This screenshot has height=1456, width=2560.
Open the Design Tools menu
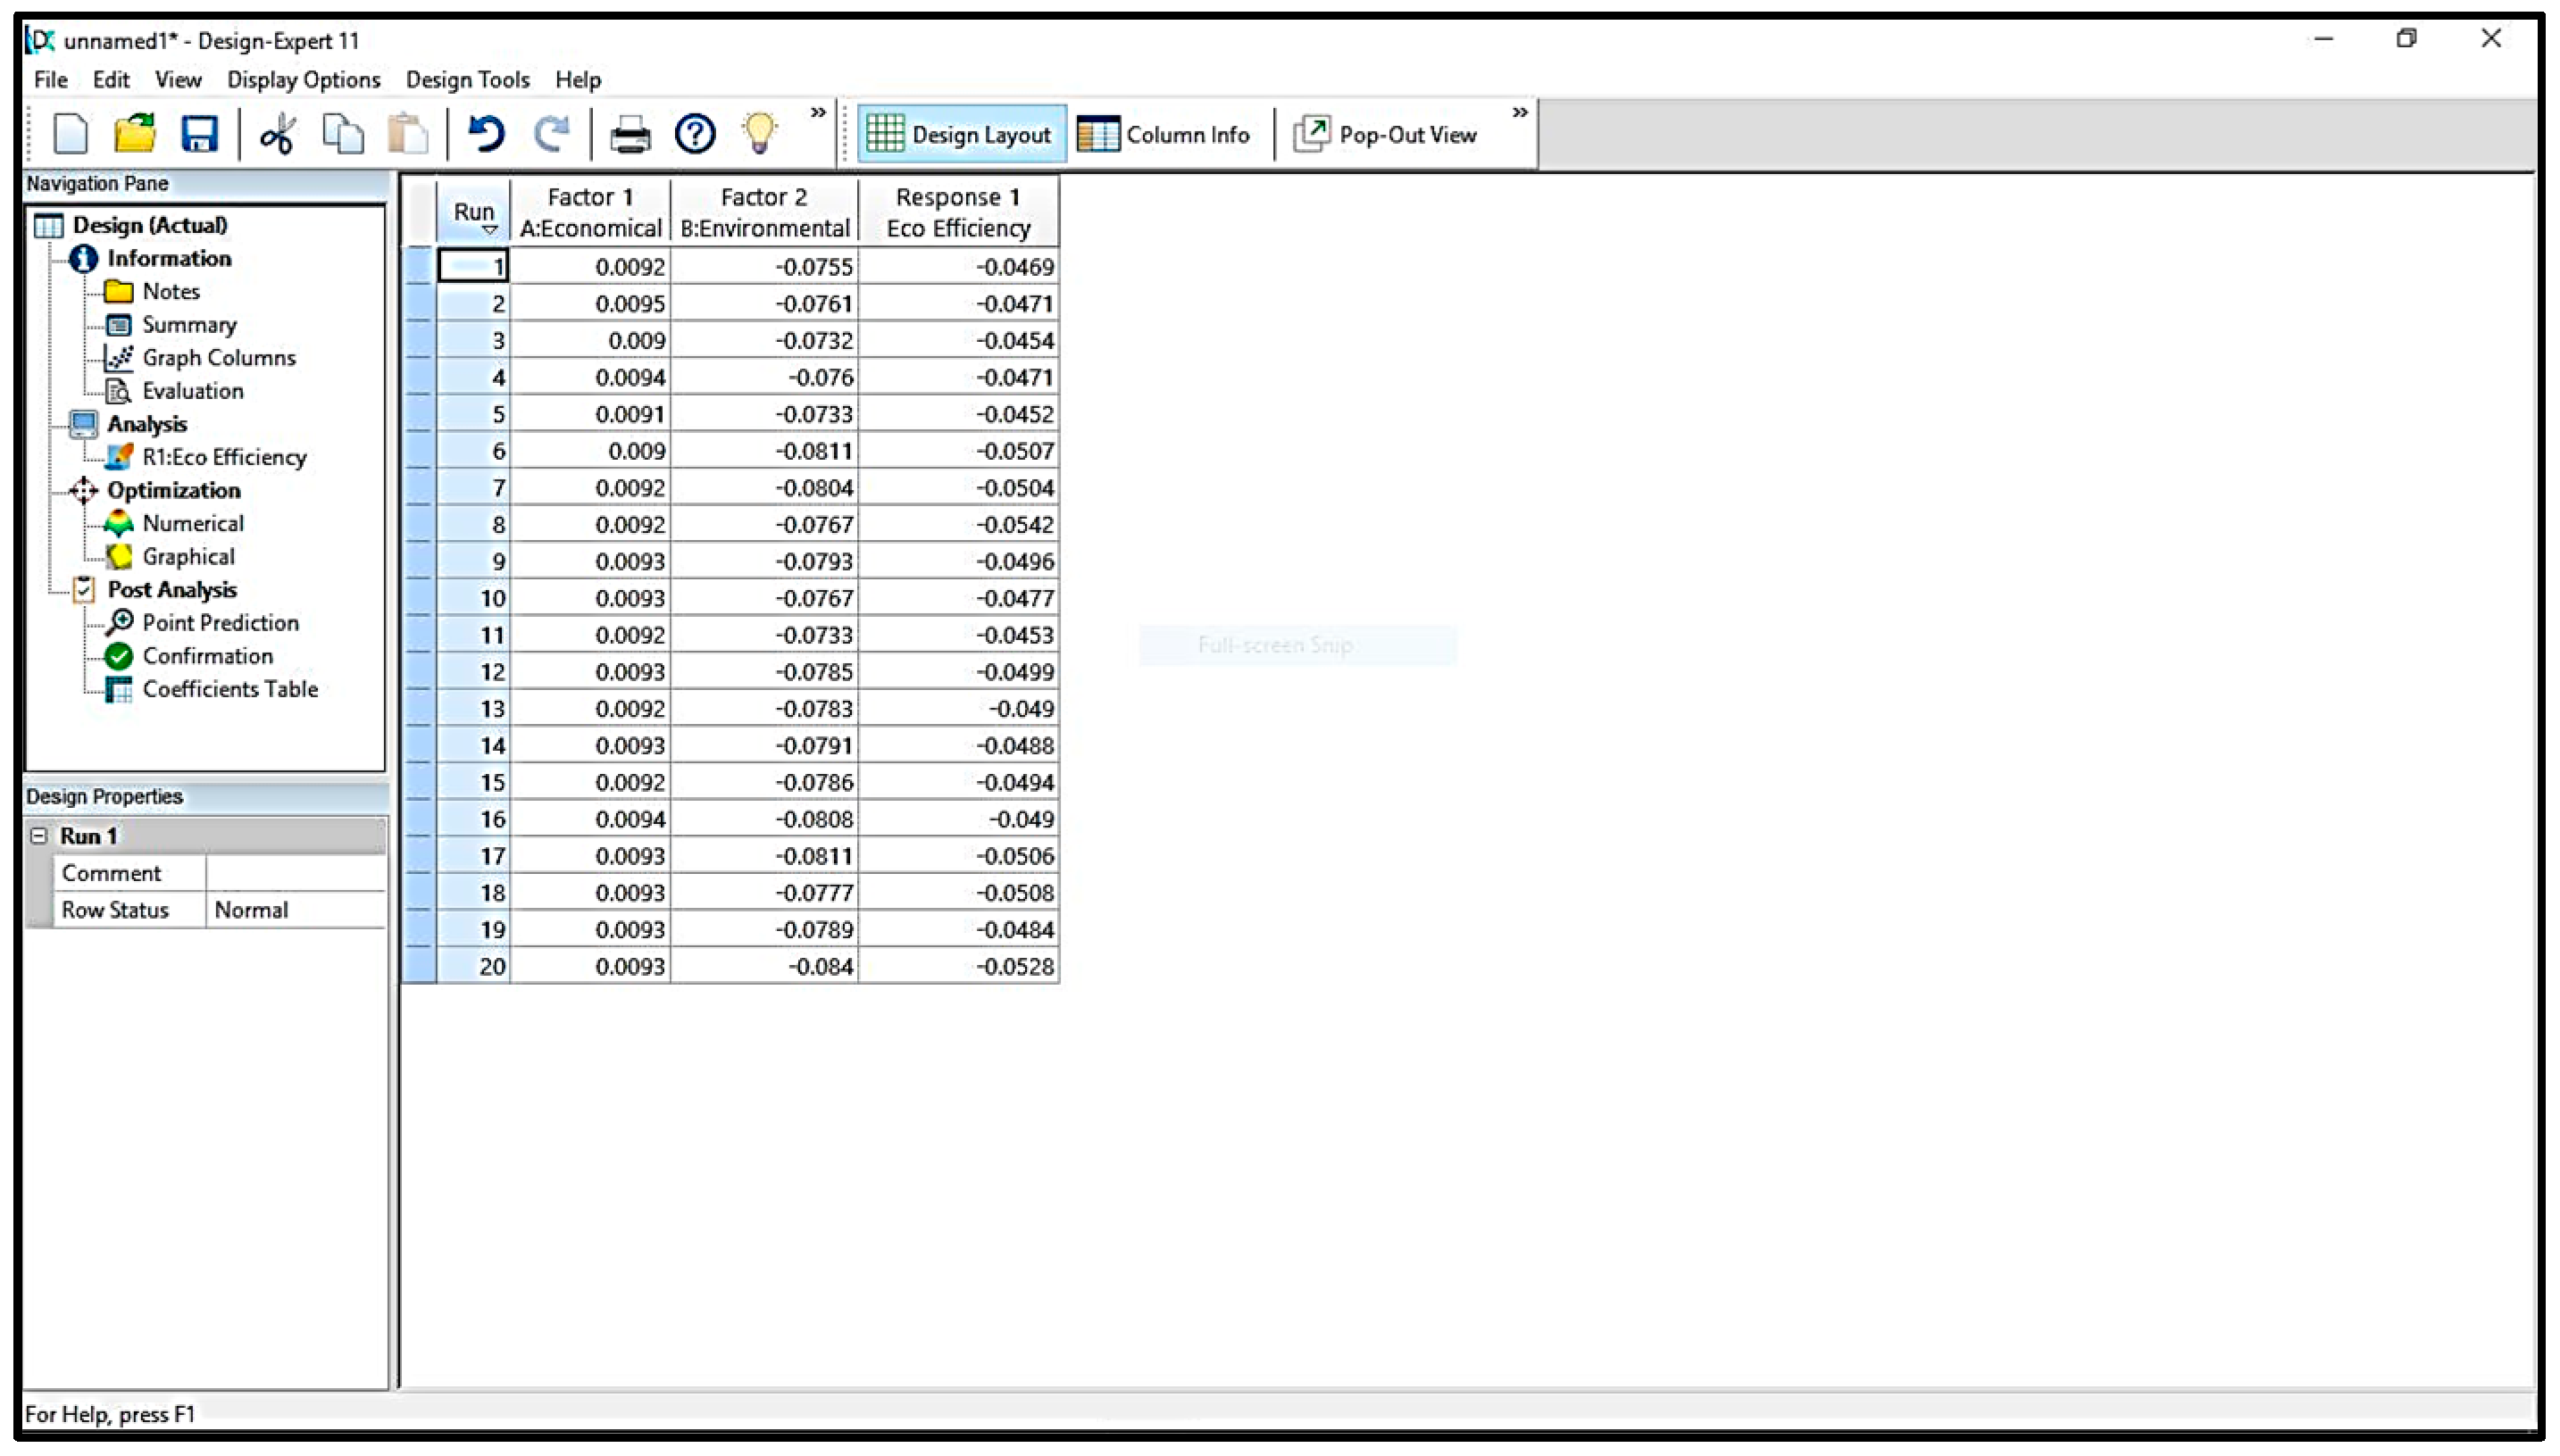coord(467,80)
